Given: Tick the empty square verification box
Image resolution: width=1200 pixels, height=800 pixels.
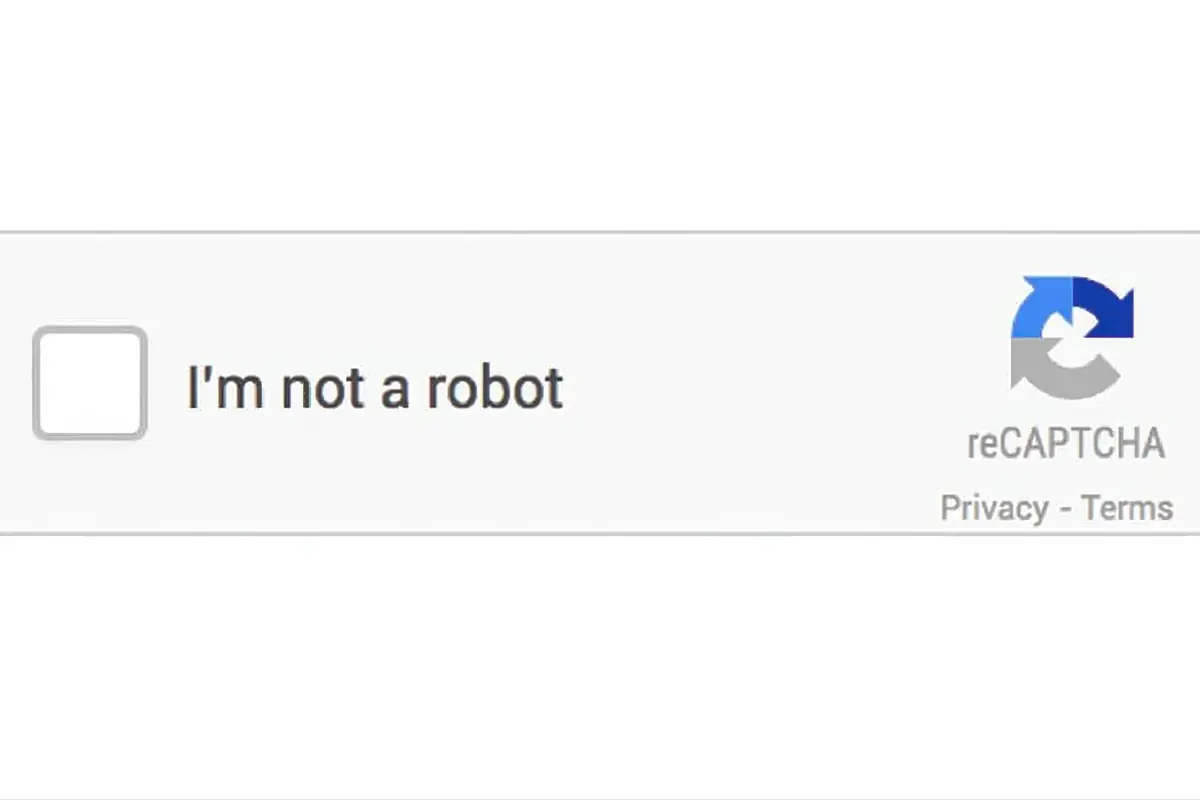Looking at the screenshot, I should click(x=90, y=383).
